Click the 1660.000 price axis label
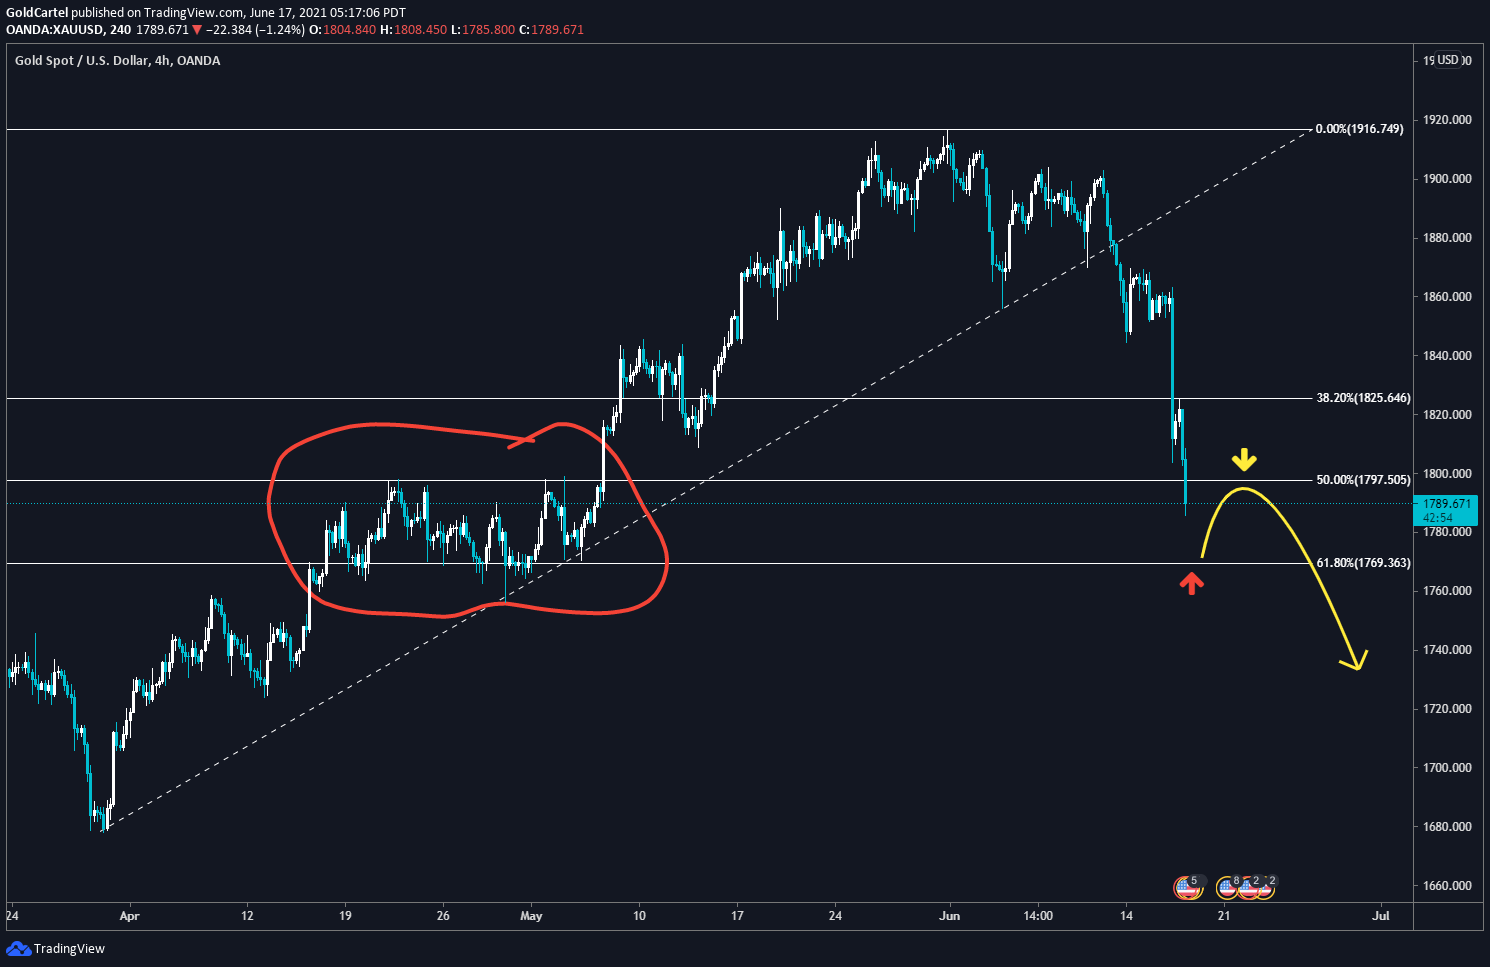Image resolution: width=1490 pixels, height=967 pixels. pos(1447,886)
